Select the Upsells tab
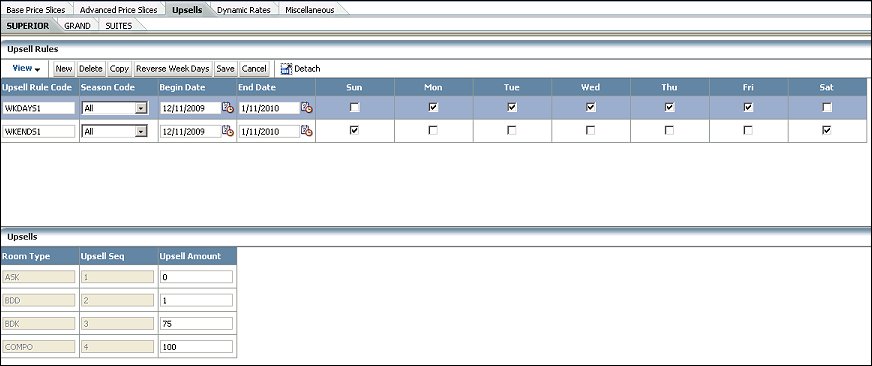The height and width of the screenshot is (366, 872). coord(187,10)
